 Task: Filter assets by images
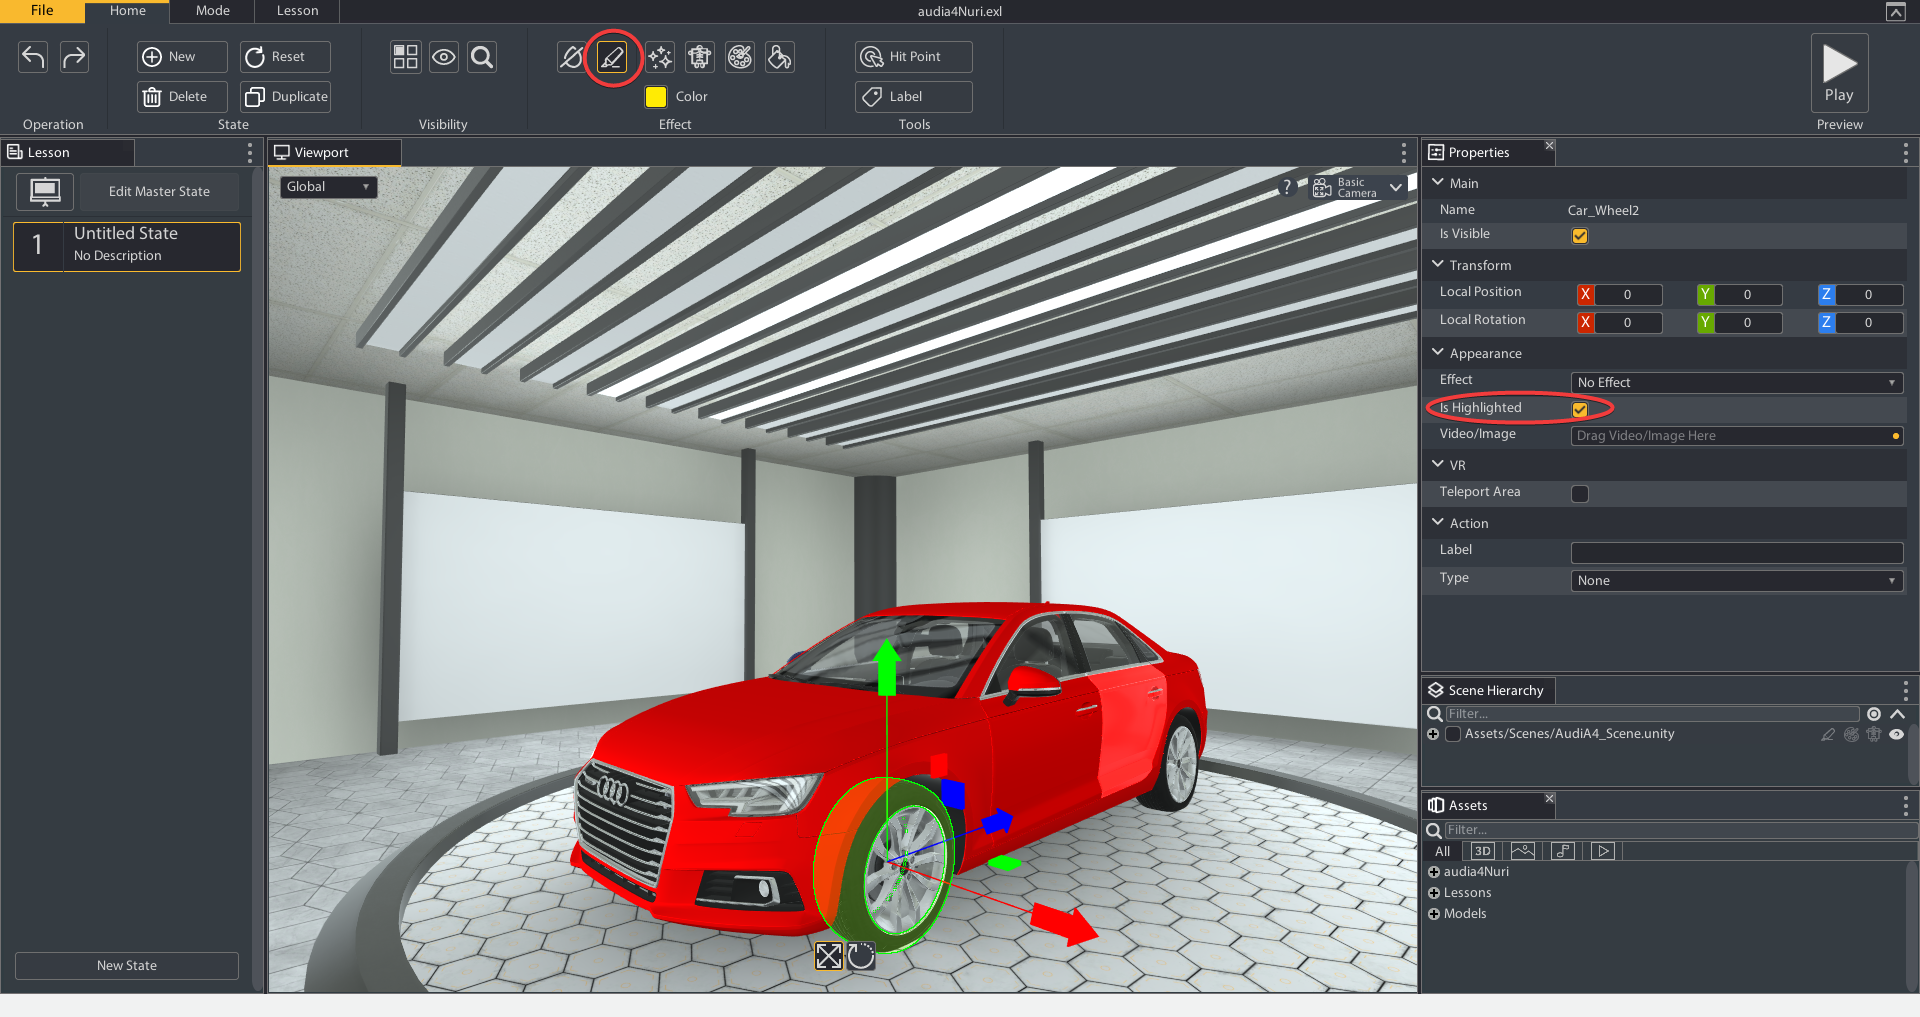[1523, 851]
